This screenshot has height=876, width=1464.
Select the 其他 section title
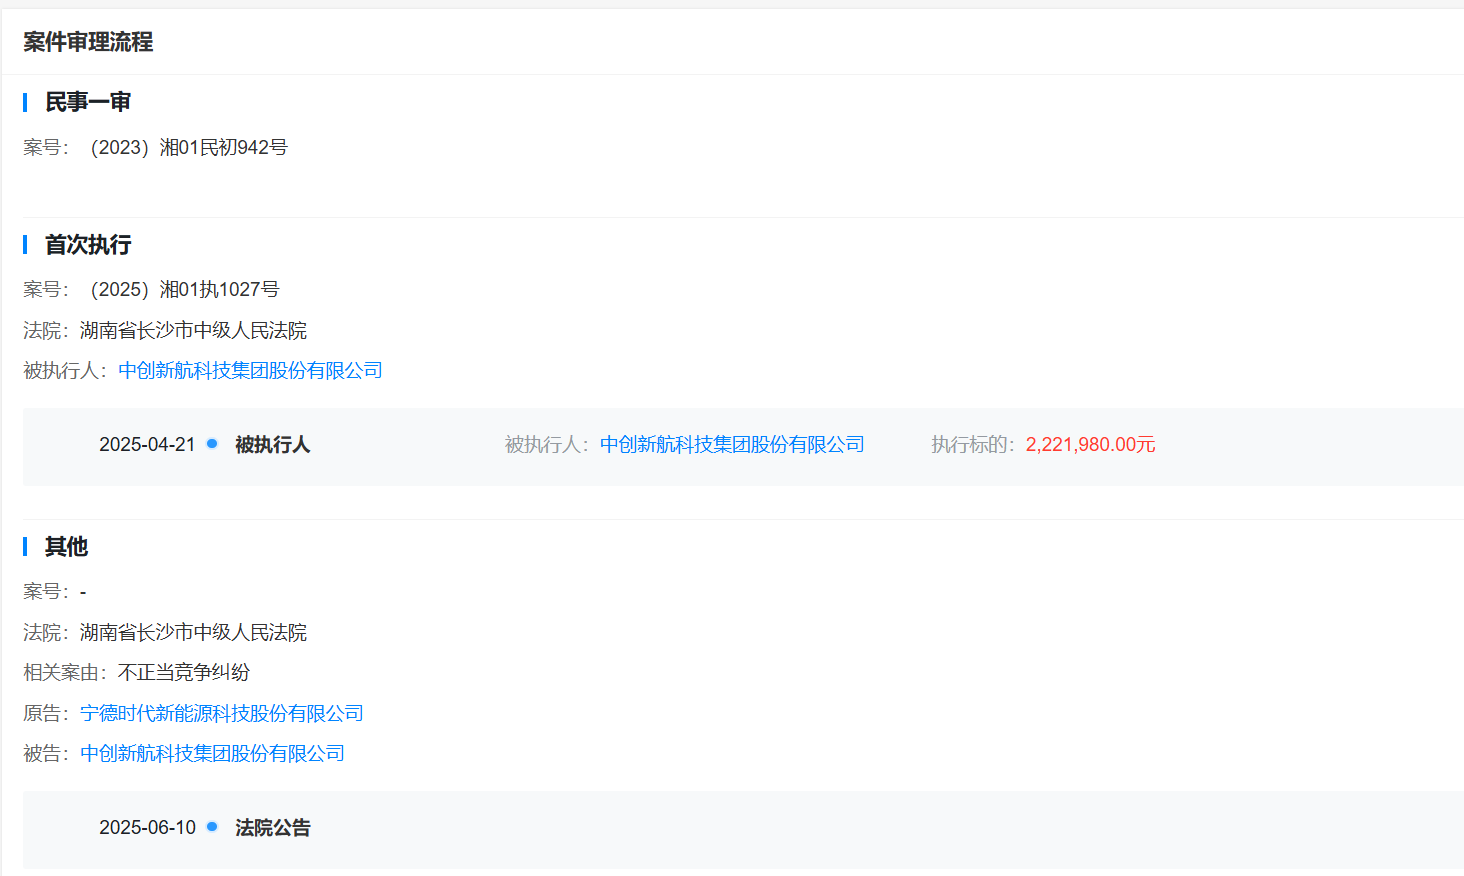(67, 547)
